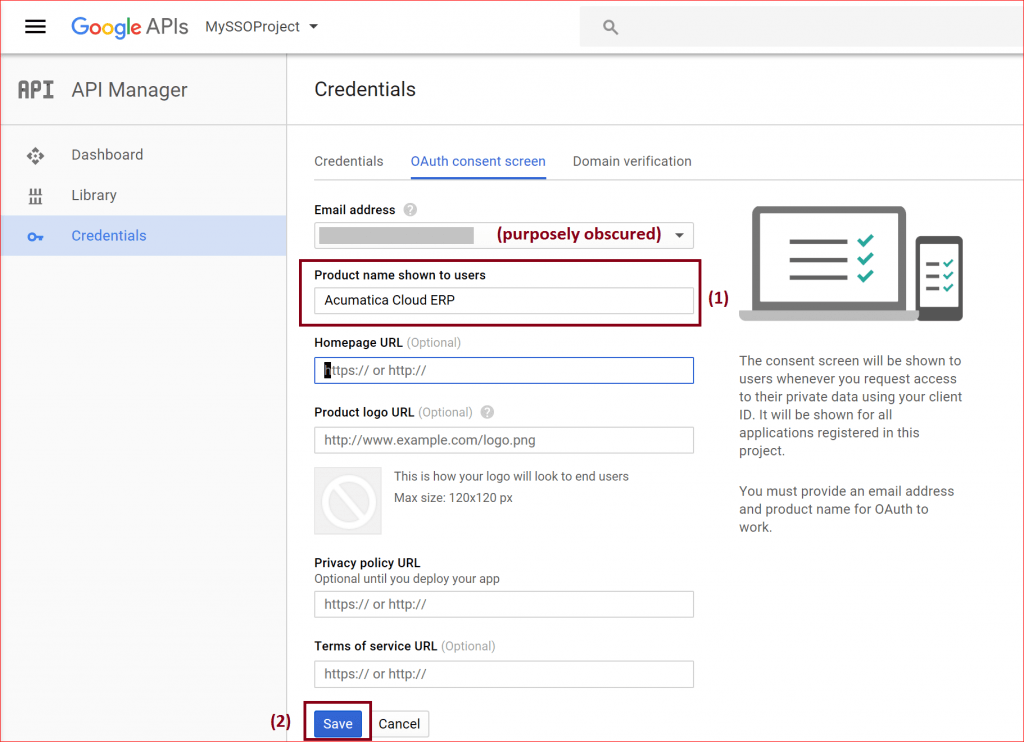1024x742 pixels.
Task: Click the Credentials key icon
Action: click(x=35, y=236)
